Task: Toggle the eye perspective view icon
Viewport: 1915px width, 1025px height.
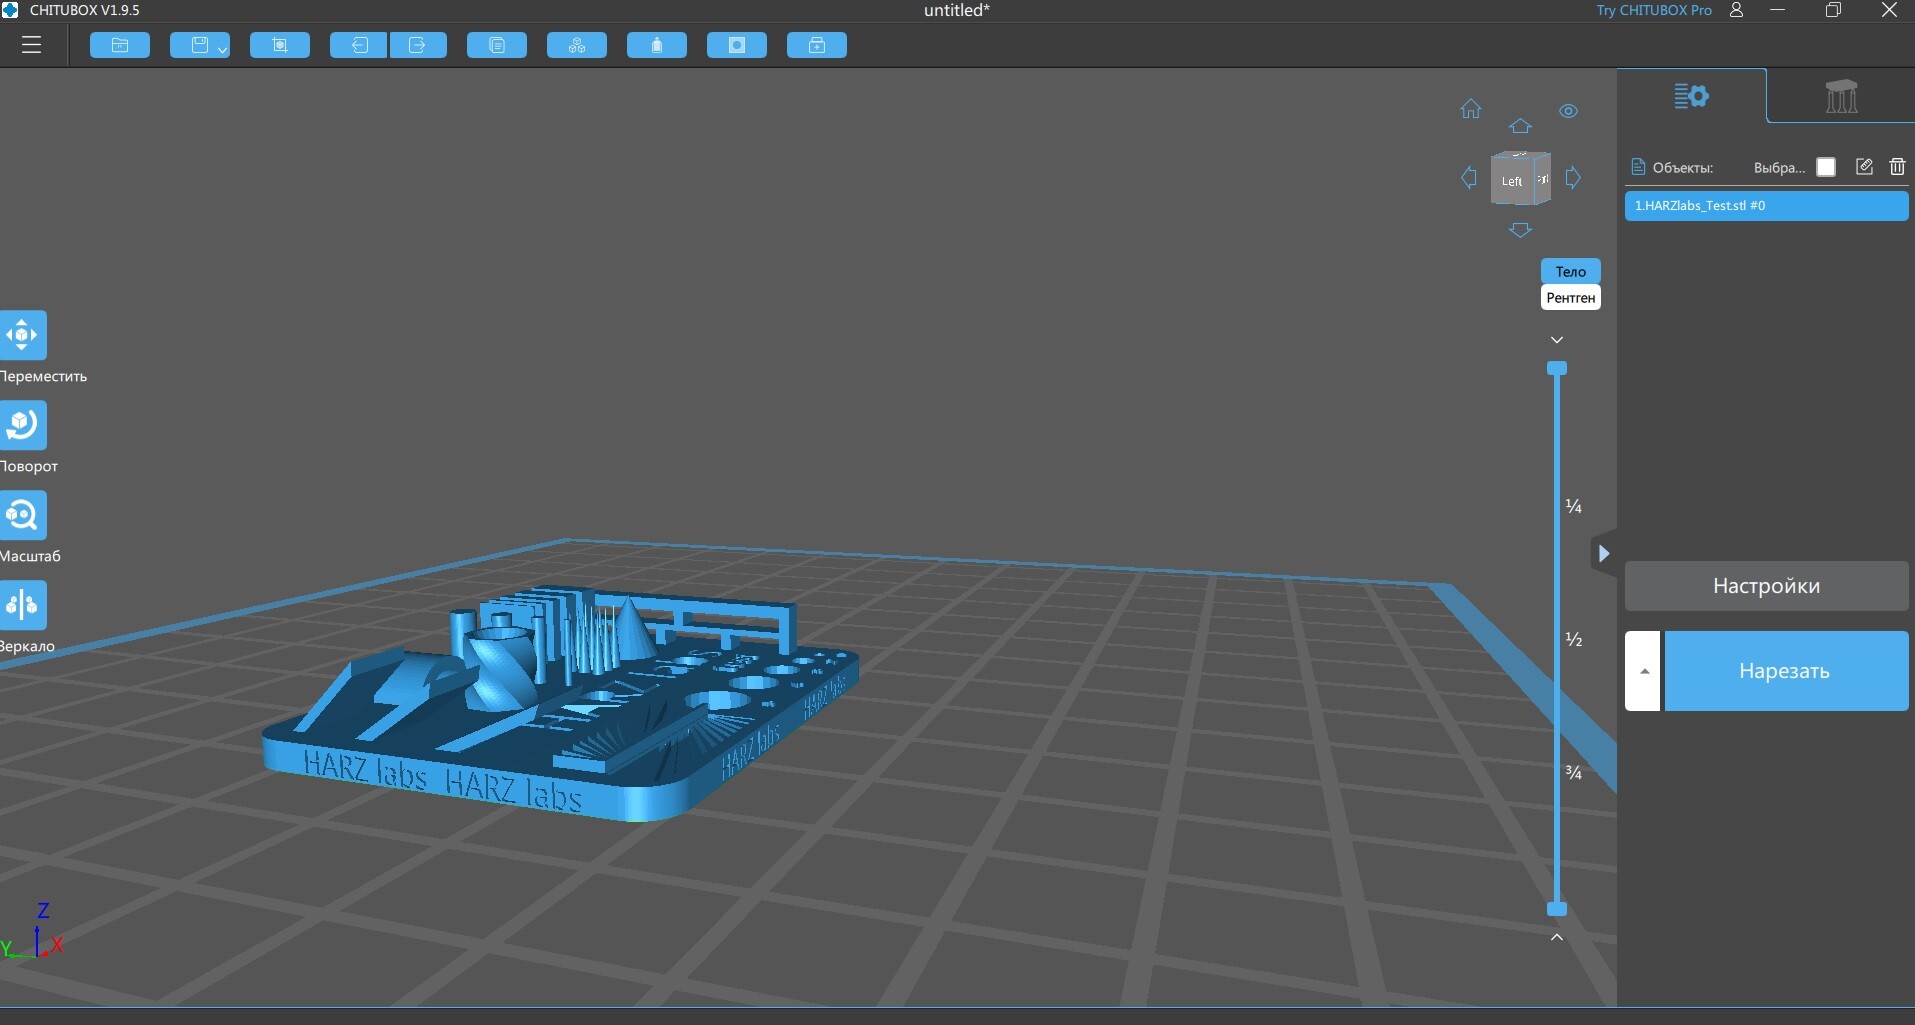Action: point(1568,111)
